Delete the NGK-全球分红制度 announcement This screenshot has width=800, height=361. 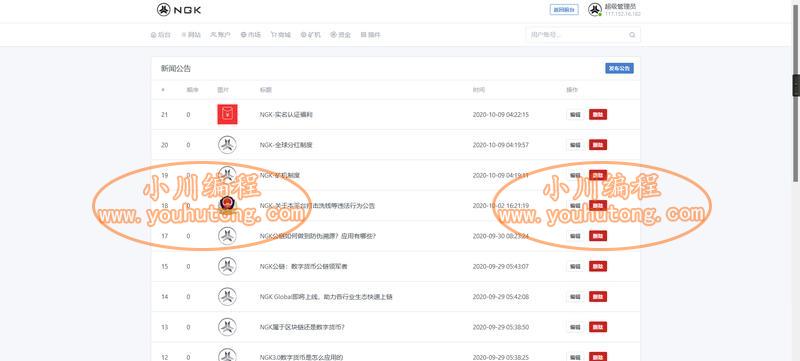pos(598,145)
